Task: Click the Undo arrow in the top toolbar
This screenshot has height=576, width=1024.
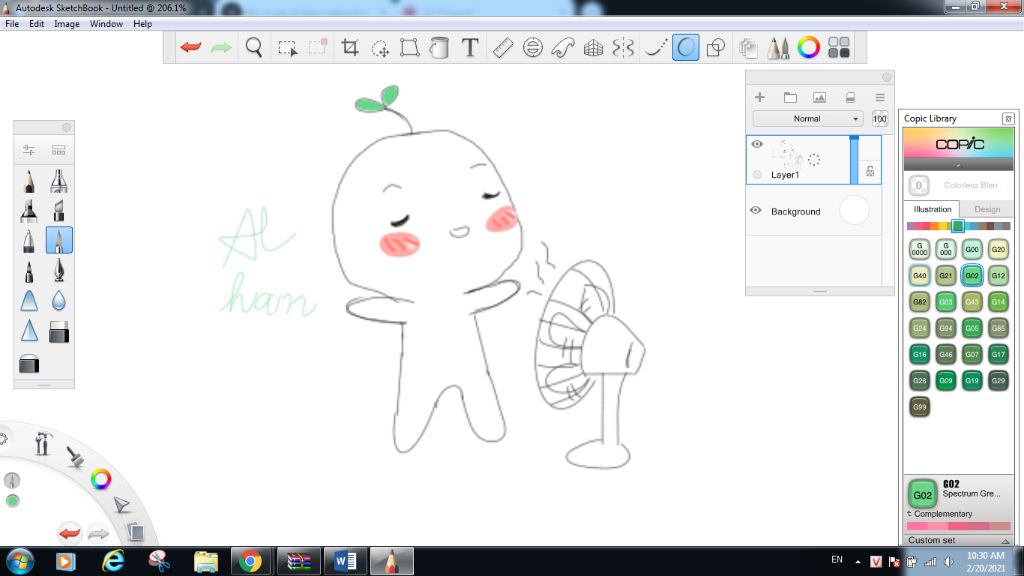Action: [x=191, y=47]
